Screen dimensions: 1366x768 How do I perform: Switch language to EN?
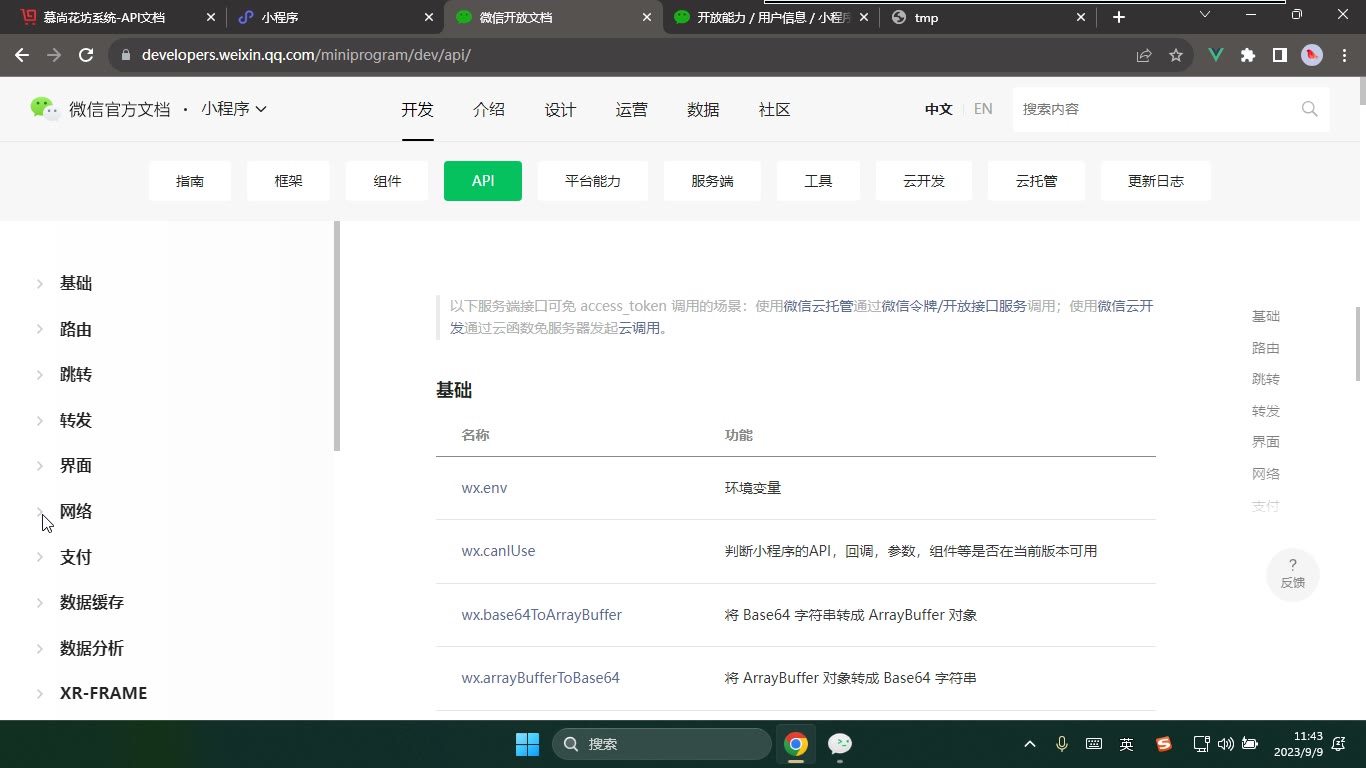(x=983, y=109)
